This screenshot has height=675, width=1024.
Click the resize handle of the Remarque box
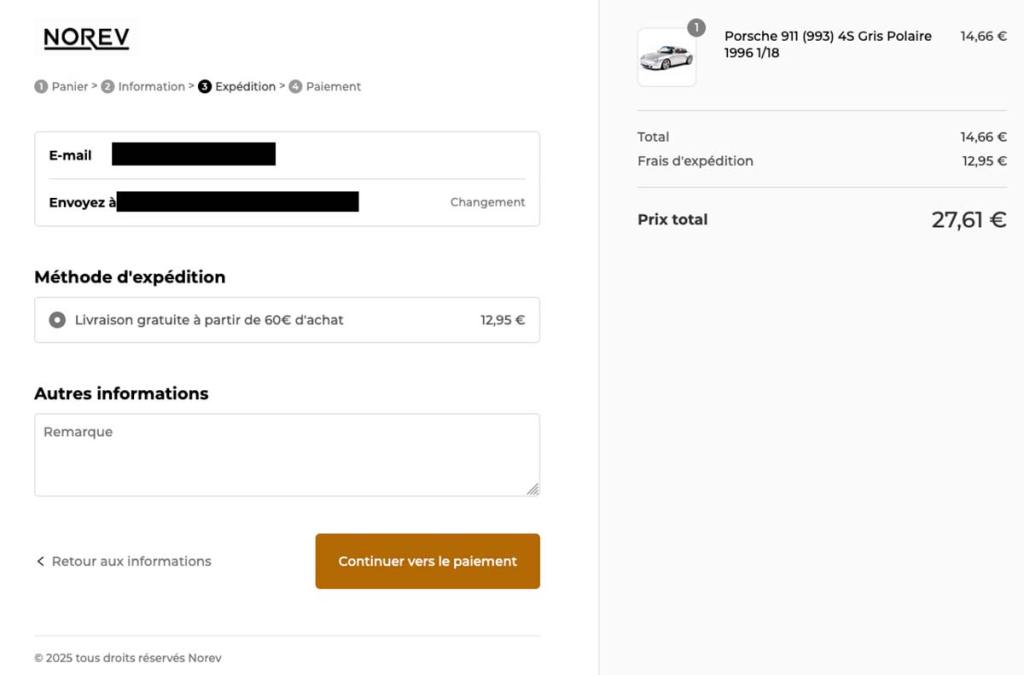coord(533,489)
